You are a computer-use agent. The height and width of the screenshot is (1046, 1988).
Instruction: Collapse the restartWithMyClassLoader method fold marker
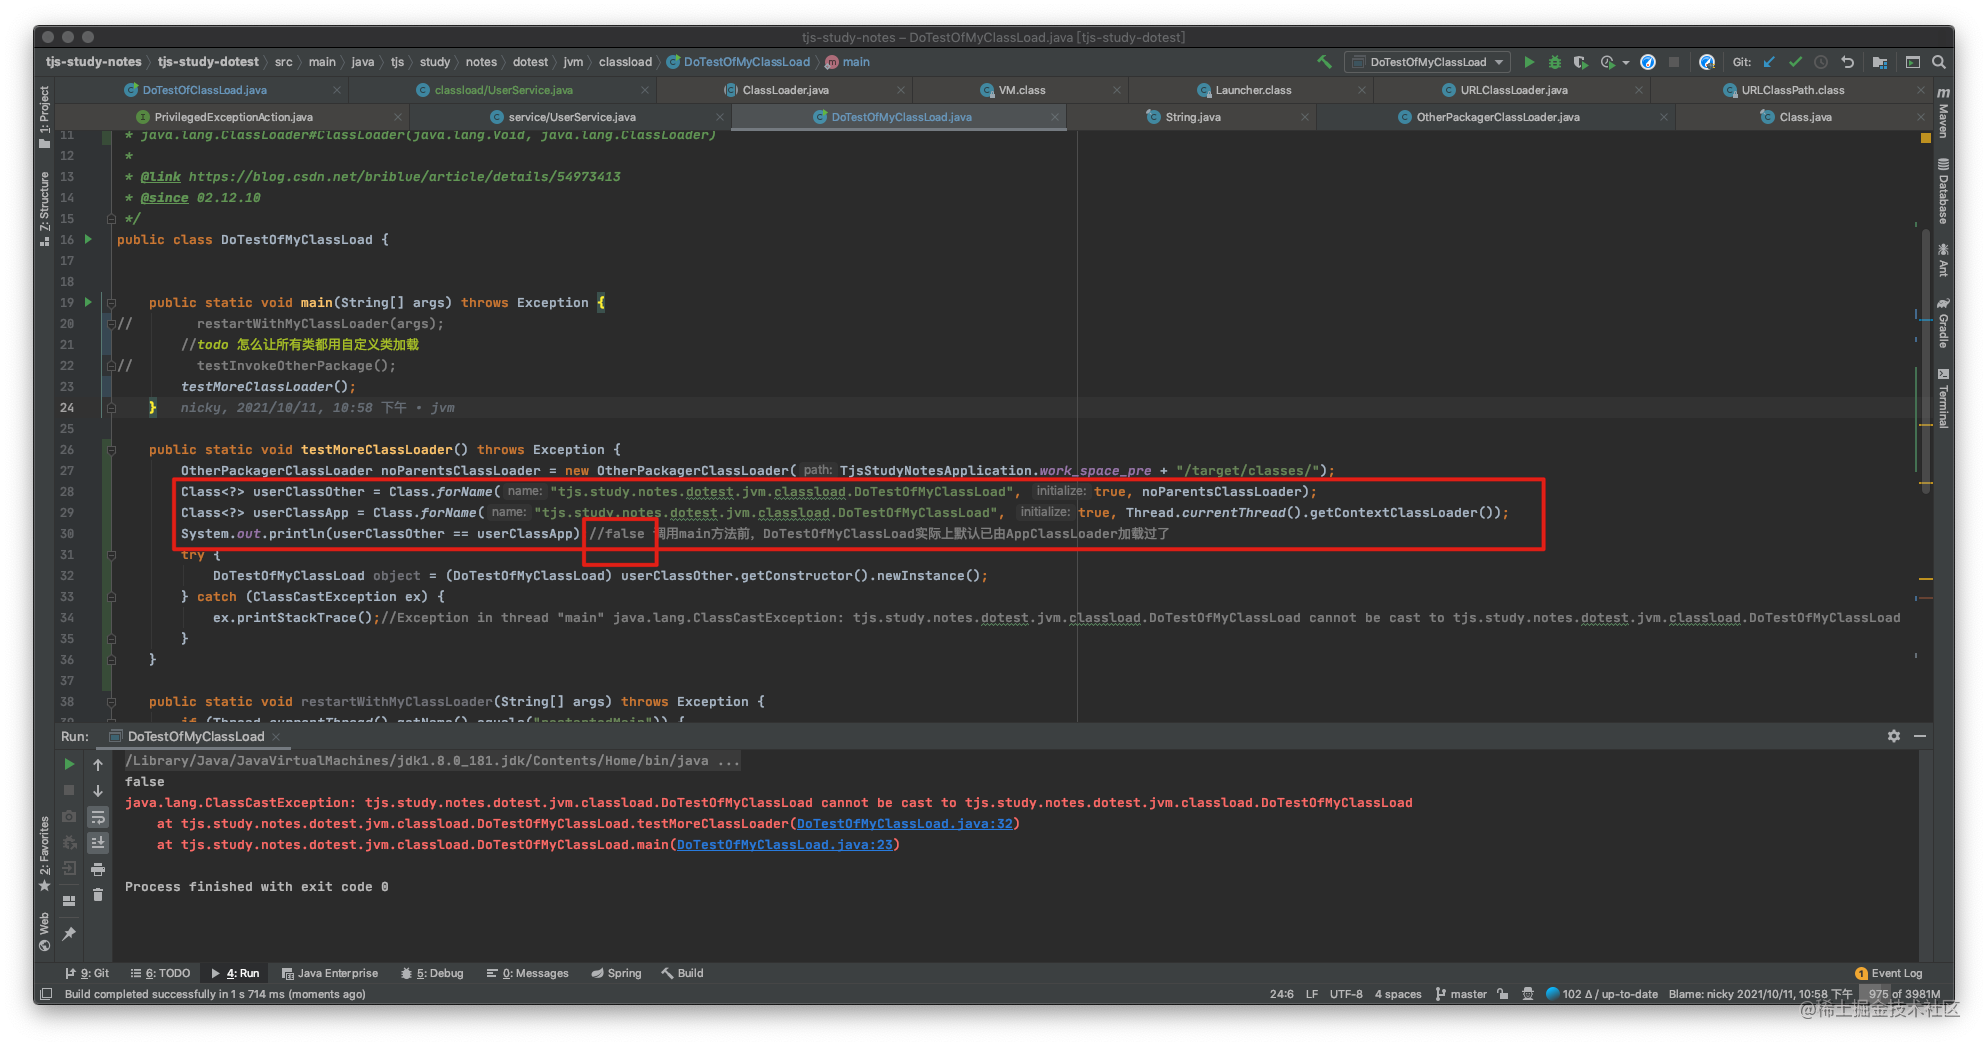(111, 702)
